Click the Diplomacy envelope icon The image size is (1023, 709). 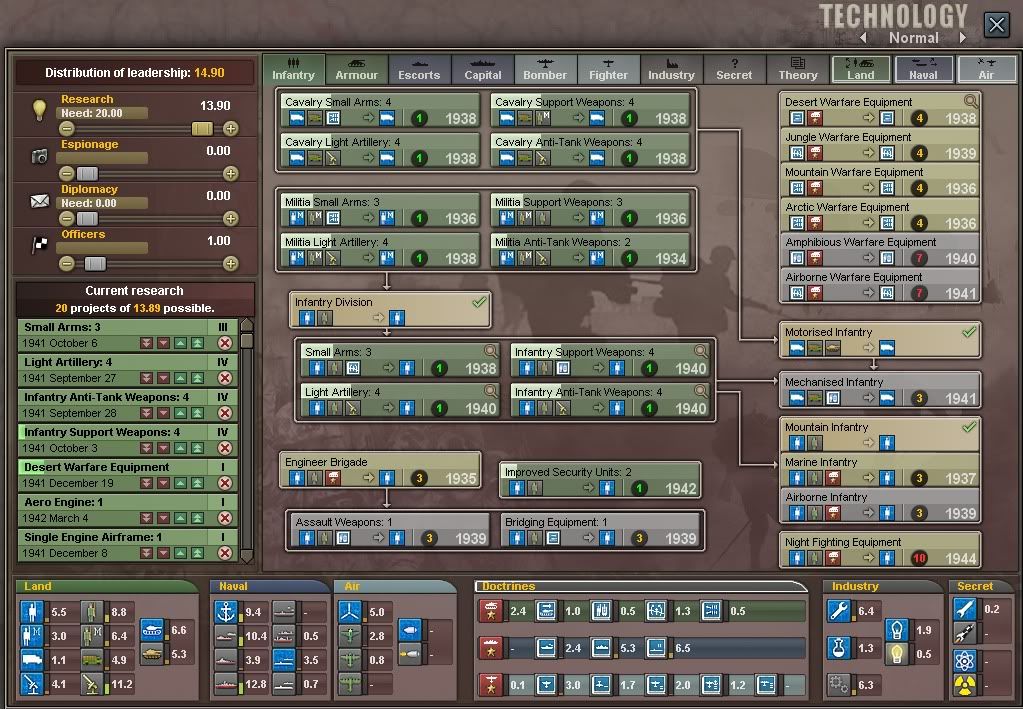point(40,201)
